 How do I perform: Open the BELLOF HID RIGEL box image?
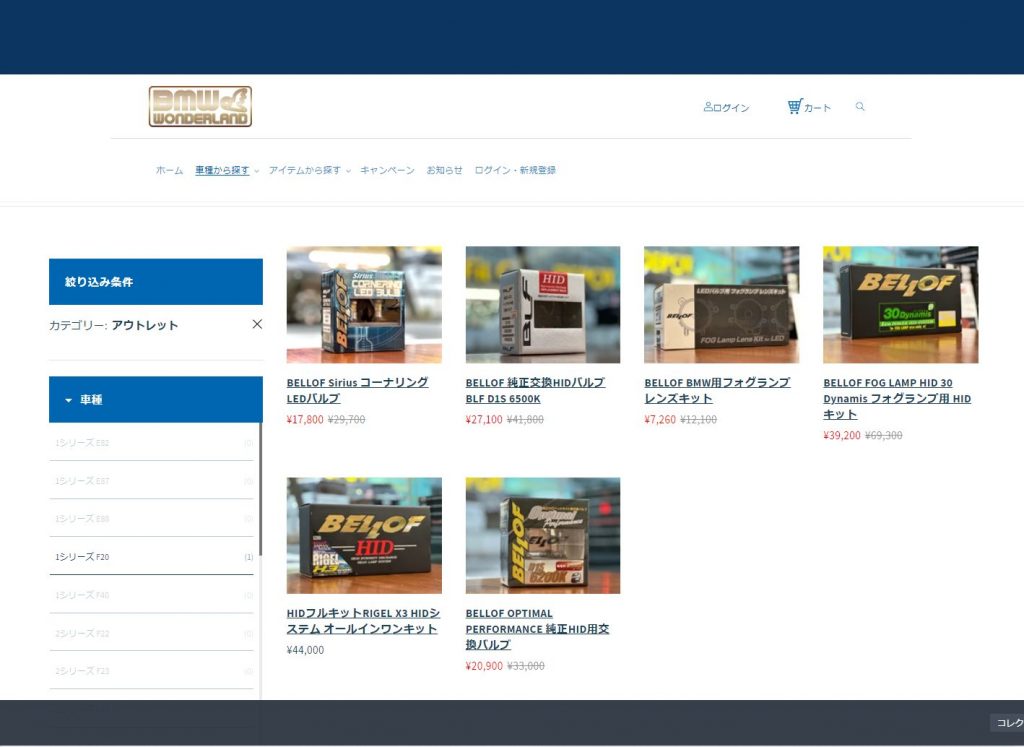[x=364, y=535]
